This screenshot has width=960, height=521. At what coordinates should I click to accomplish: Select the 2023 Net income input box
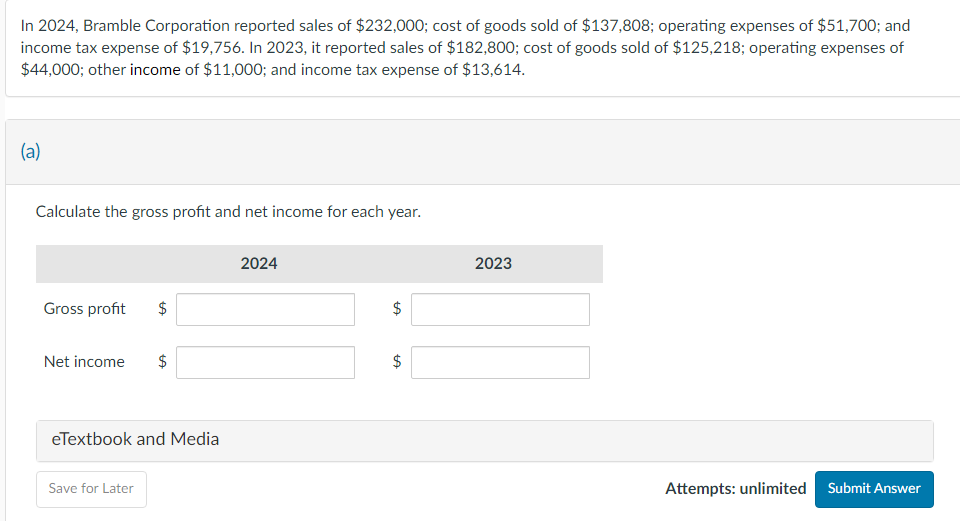500,362
